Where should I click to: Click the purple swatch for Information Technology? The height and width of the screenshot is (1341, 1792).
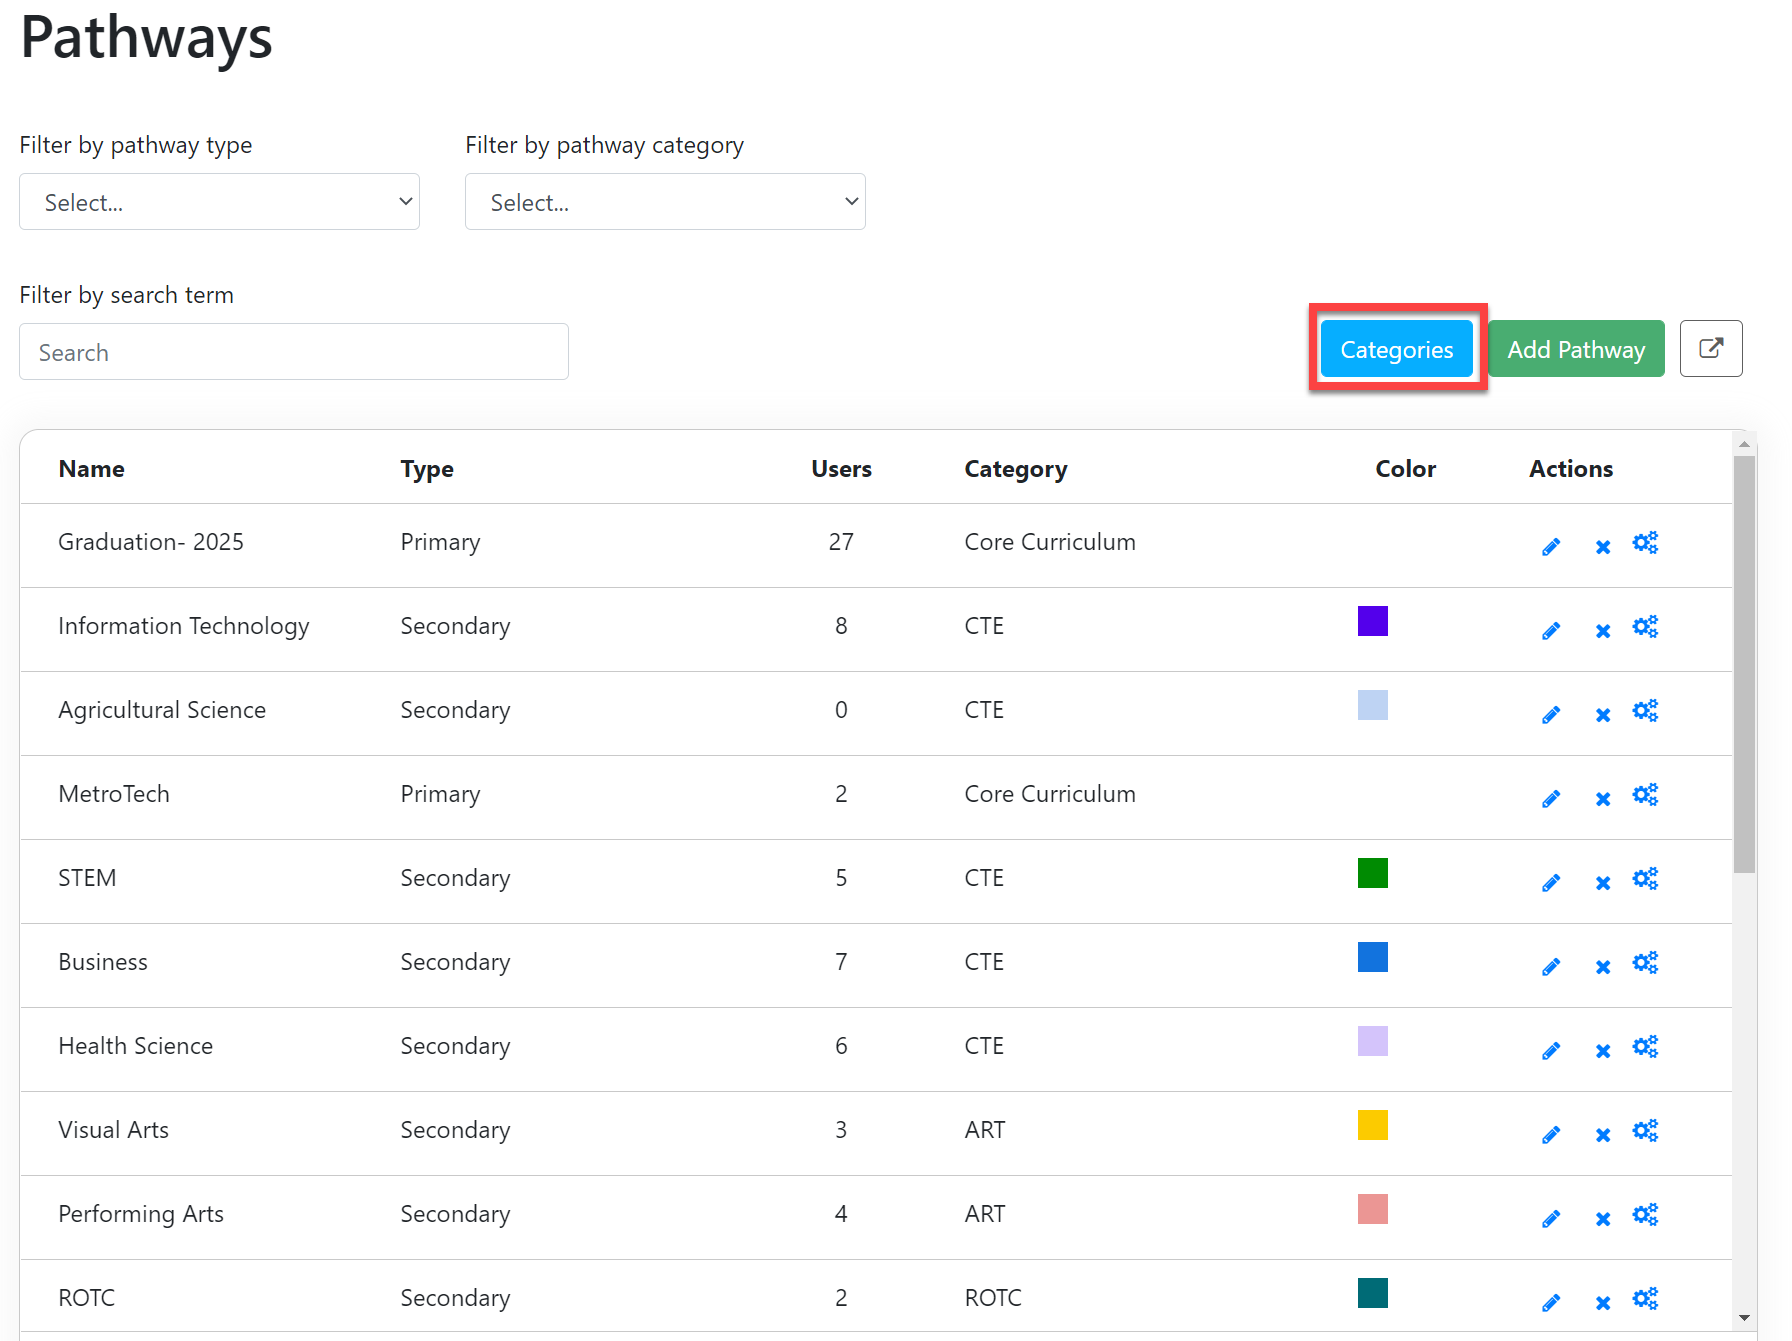pyautogui.click(x=1373, y=621)
